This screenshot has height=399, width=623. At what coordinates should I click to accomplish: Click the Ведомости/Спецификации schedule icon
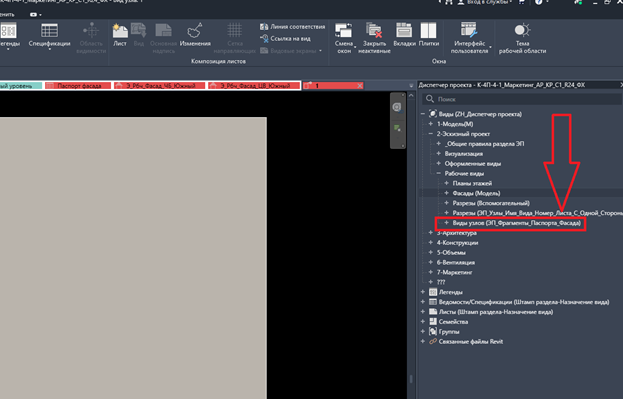(x=433, y=302)
